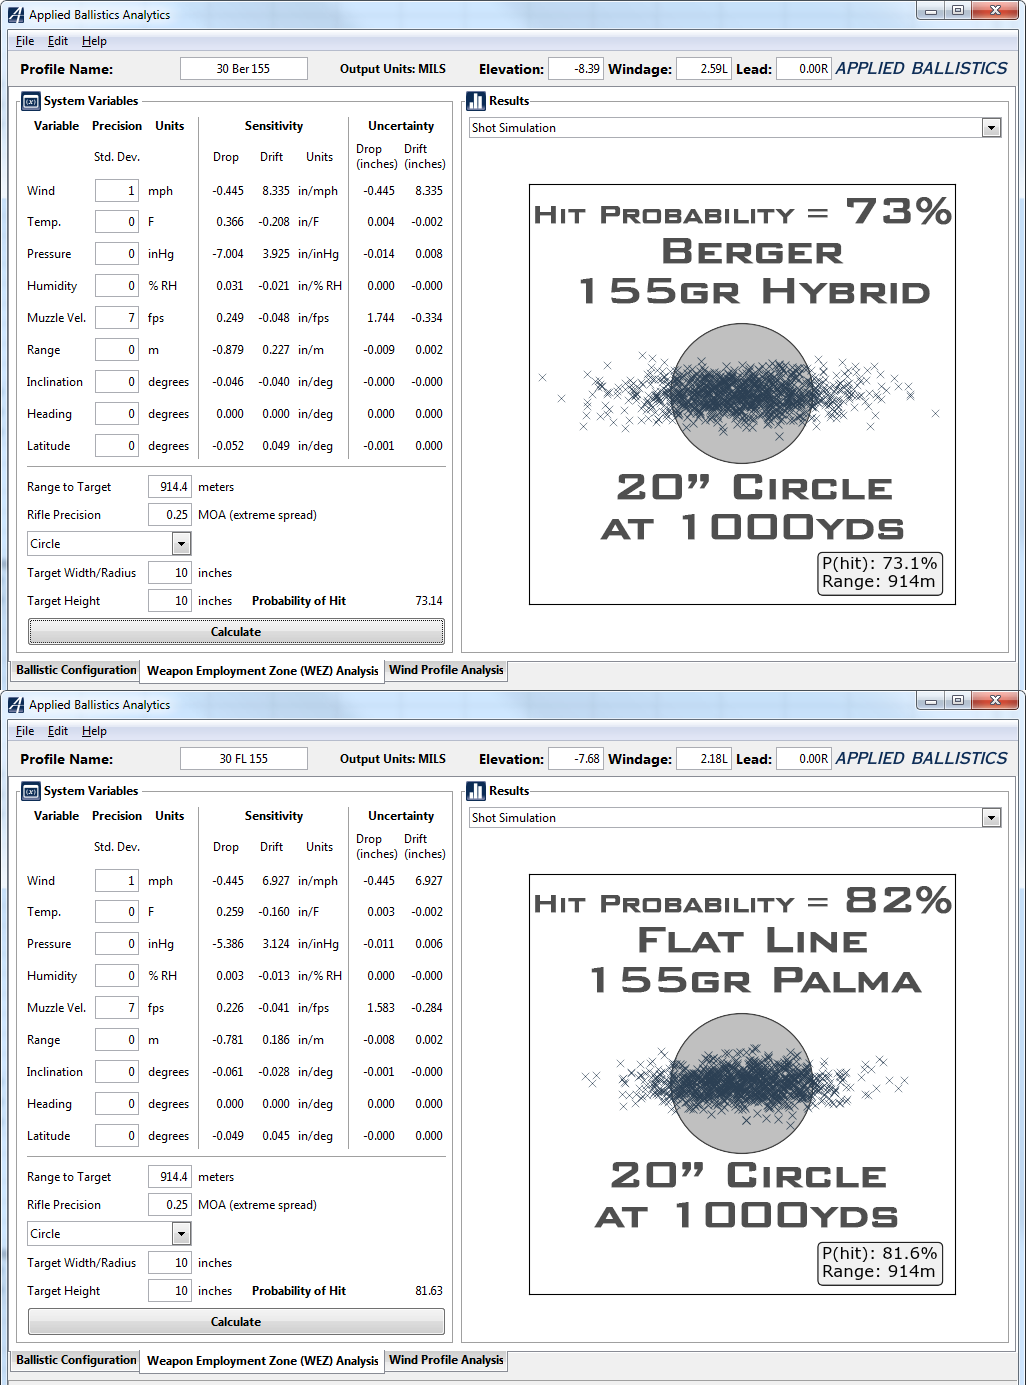Click Inclination Std. Dev. field in 30 Ber 155 window
The image size is (1026, 1385).
[x=117, y=382]
